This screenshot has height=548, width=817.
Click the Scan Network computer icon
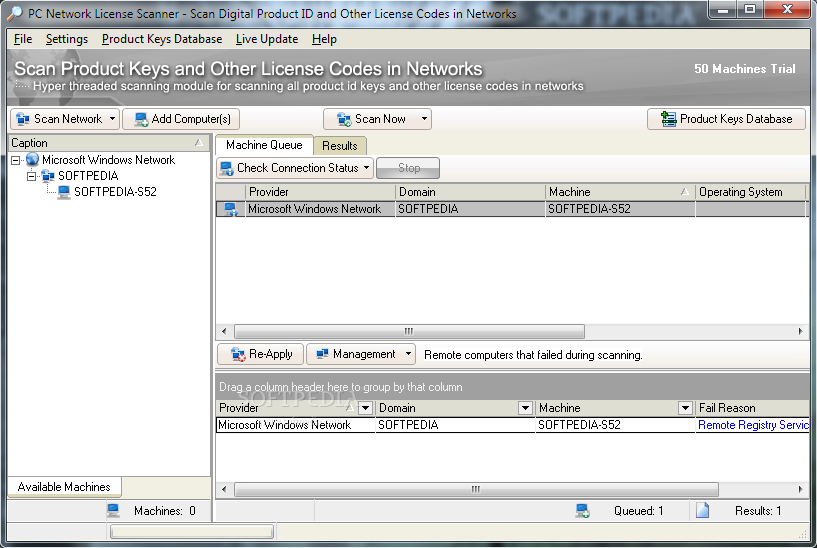[x=23, y=119]
